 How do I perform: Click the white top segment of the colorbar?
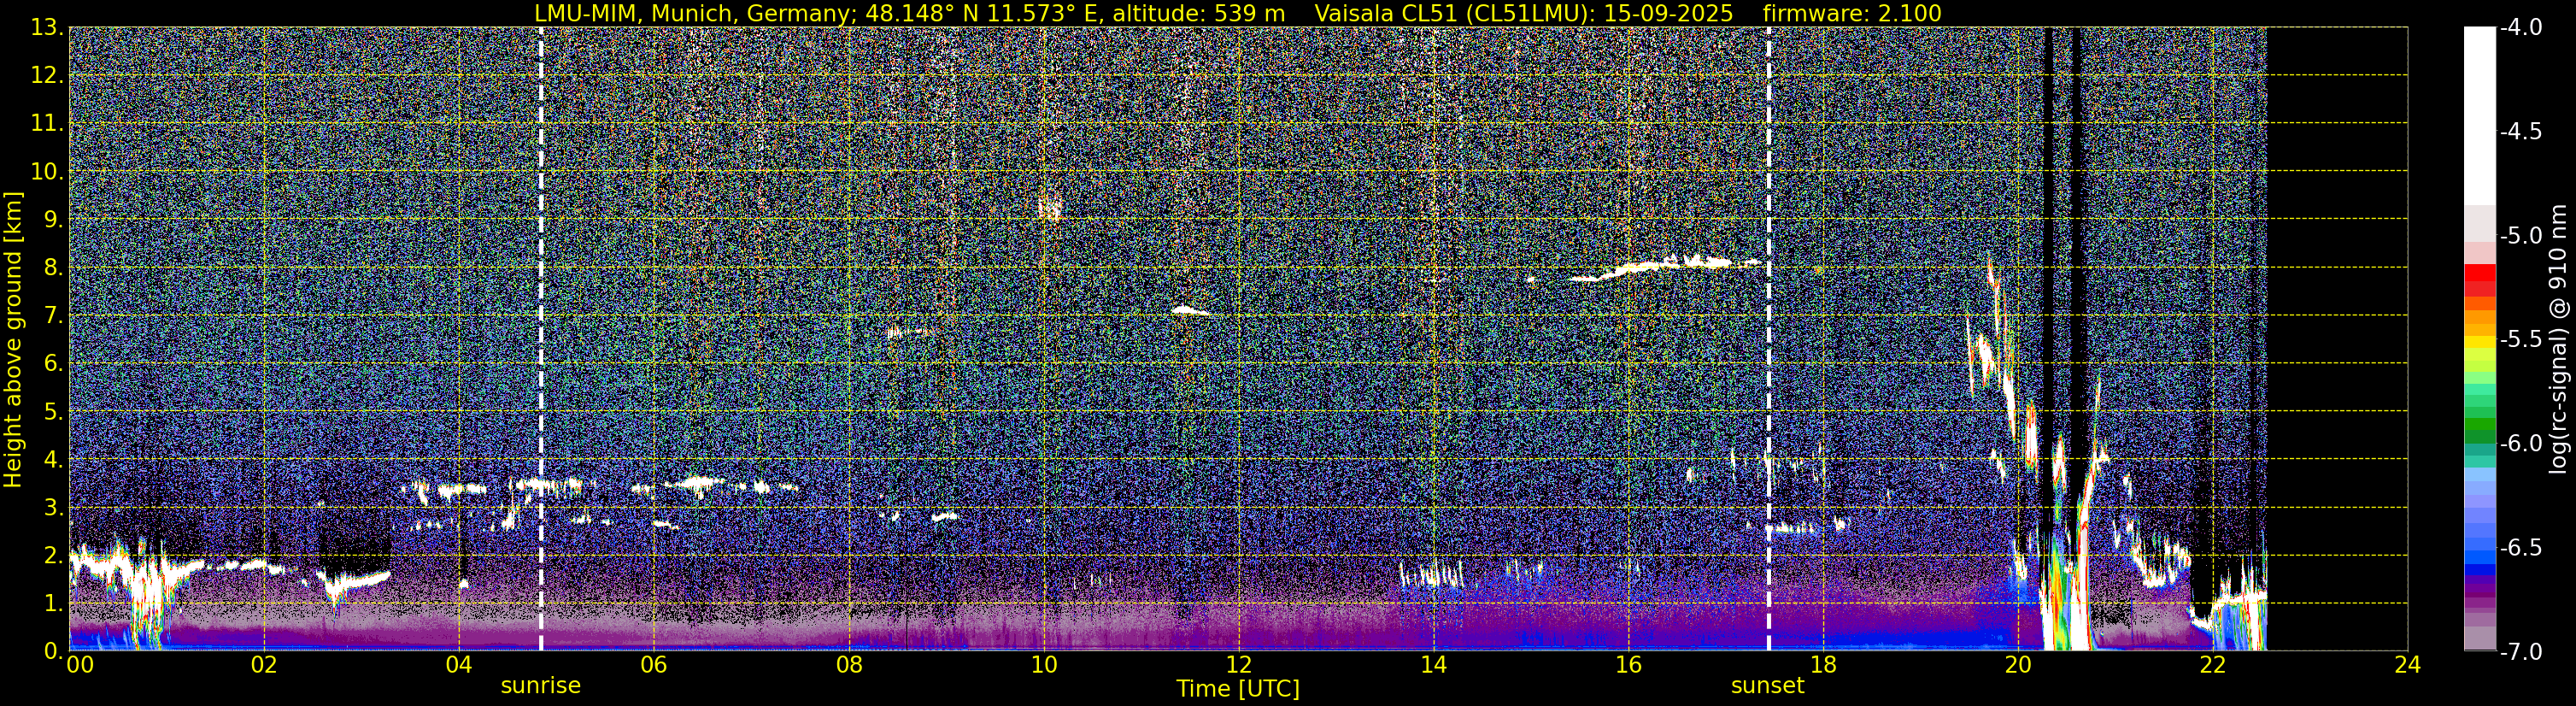tap(2480, 116)
